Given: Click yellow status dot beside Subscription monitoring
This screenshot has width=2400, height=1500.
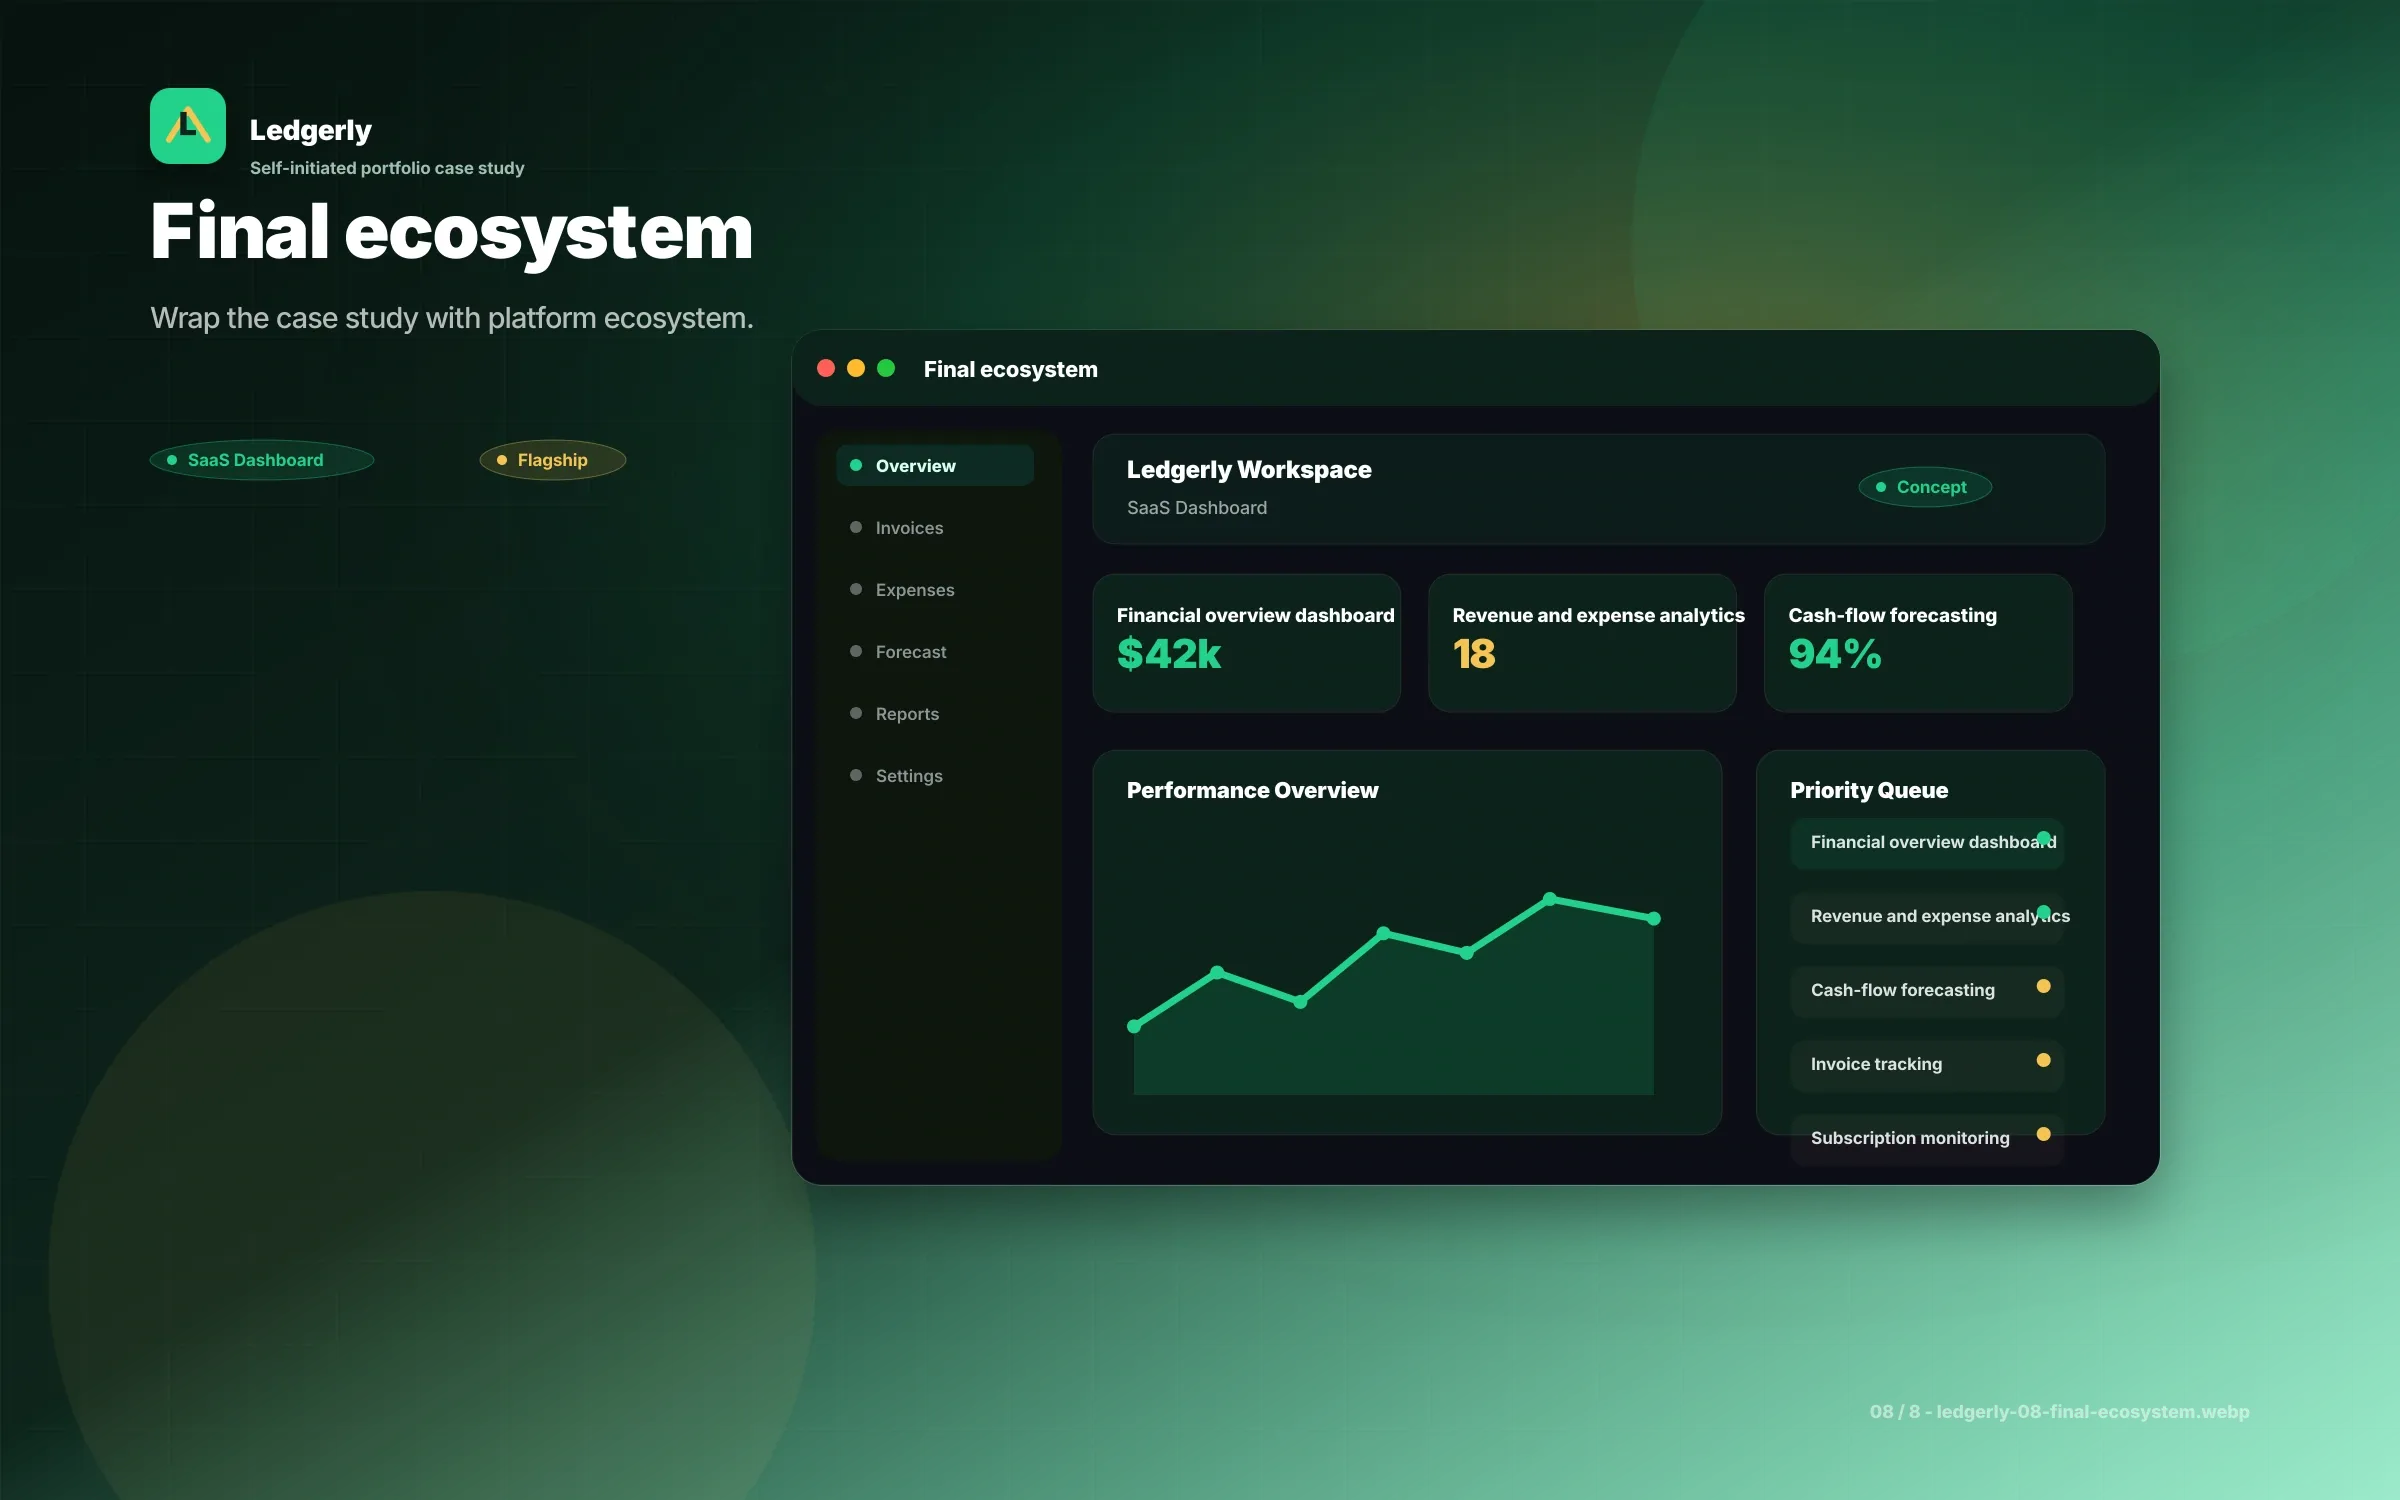Looking at the screenshot, I should click(2043, 1134).
